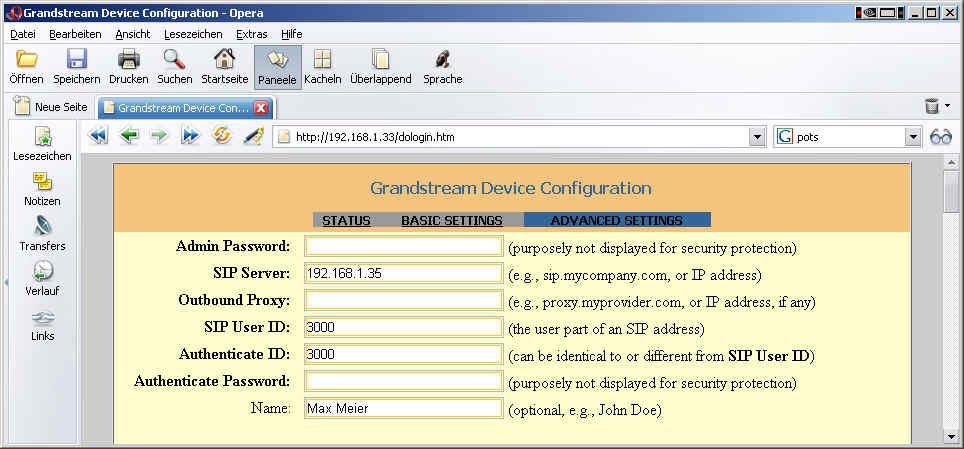
Task: Click the fast forward navigation button
Action: [190, 136]
